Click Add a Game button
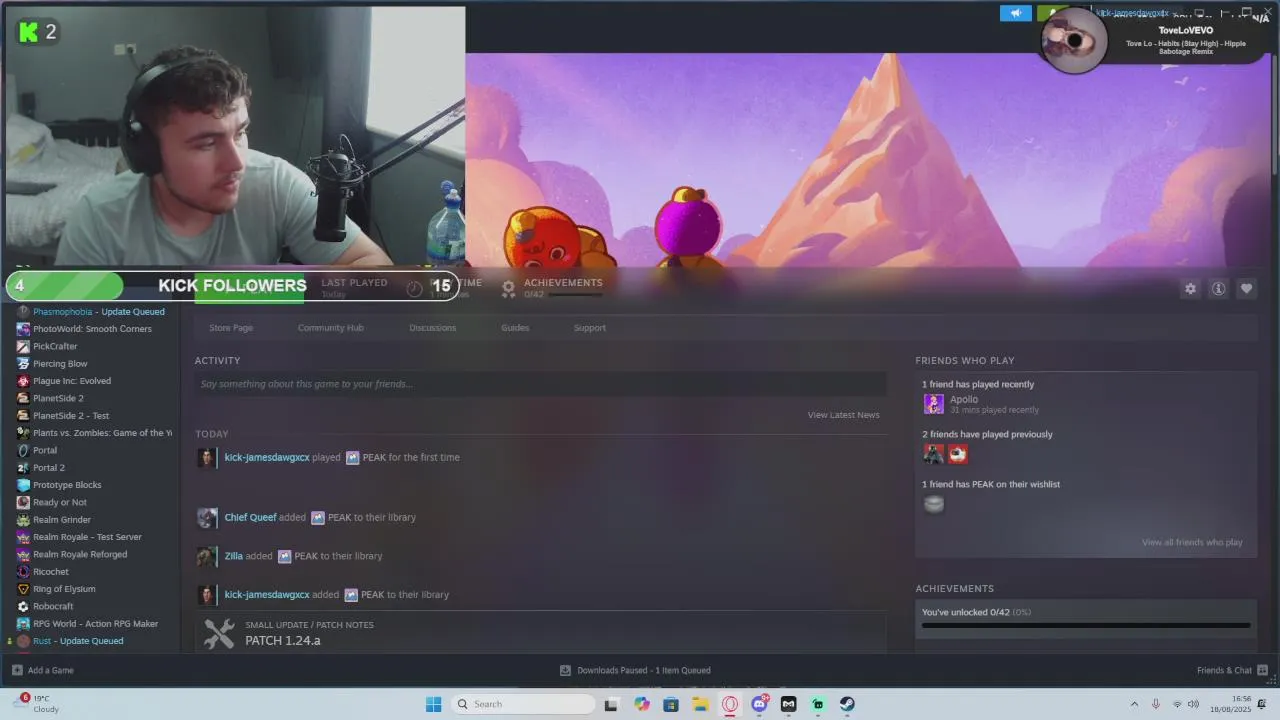 click(x=42, y=670)
